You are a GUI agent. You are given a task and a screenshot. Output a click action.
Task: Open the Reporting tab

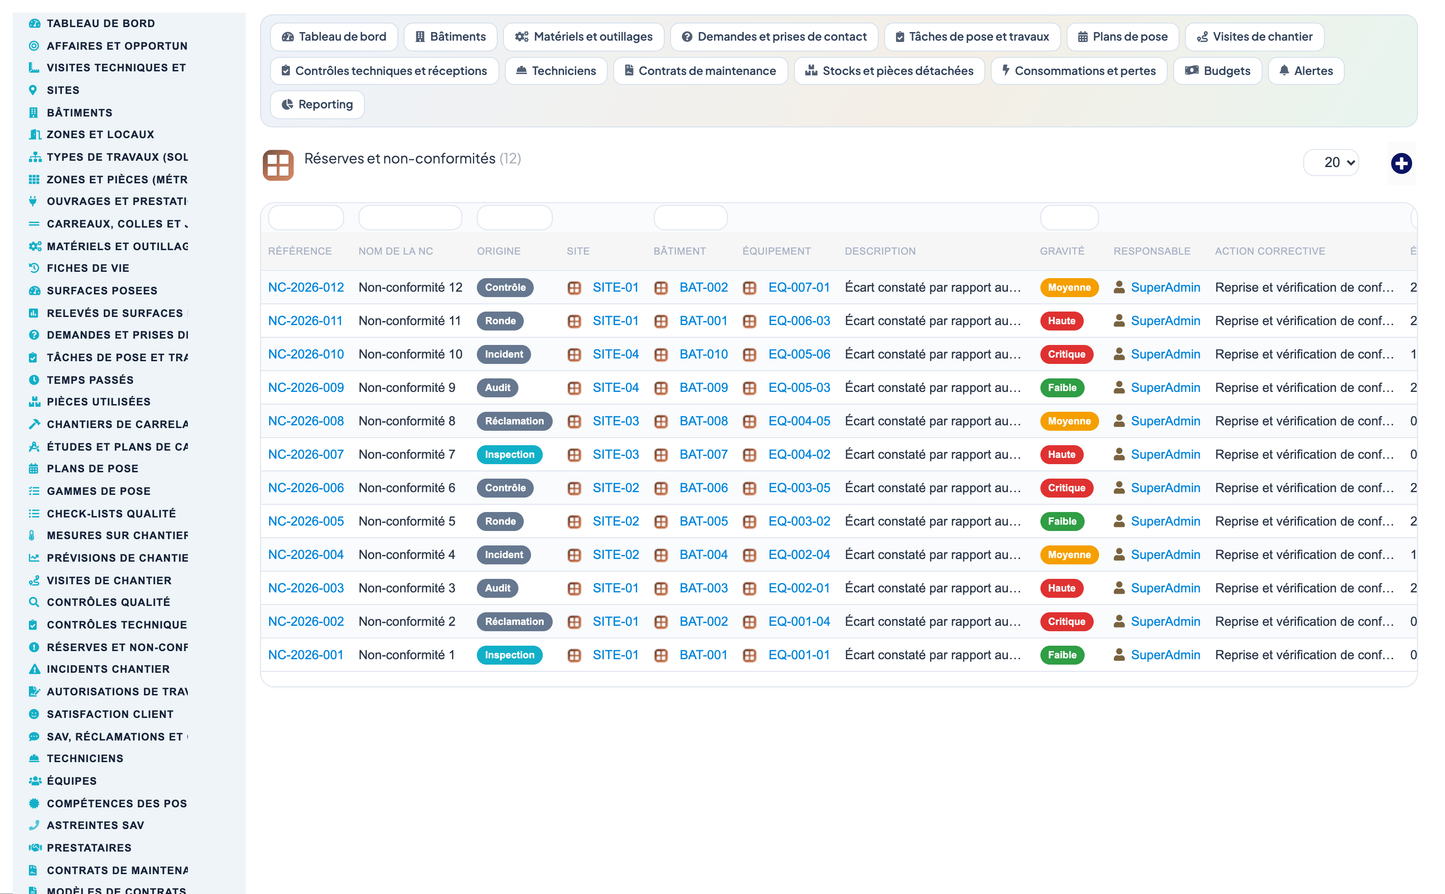(x=317, y=104)
